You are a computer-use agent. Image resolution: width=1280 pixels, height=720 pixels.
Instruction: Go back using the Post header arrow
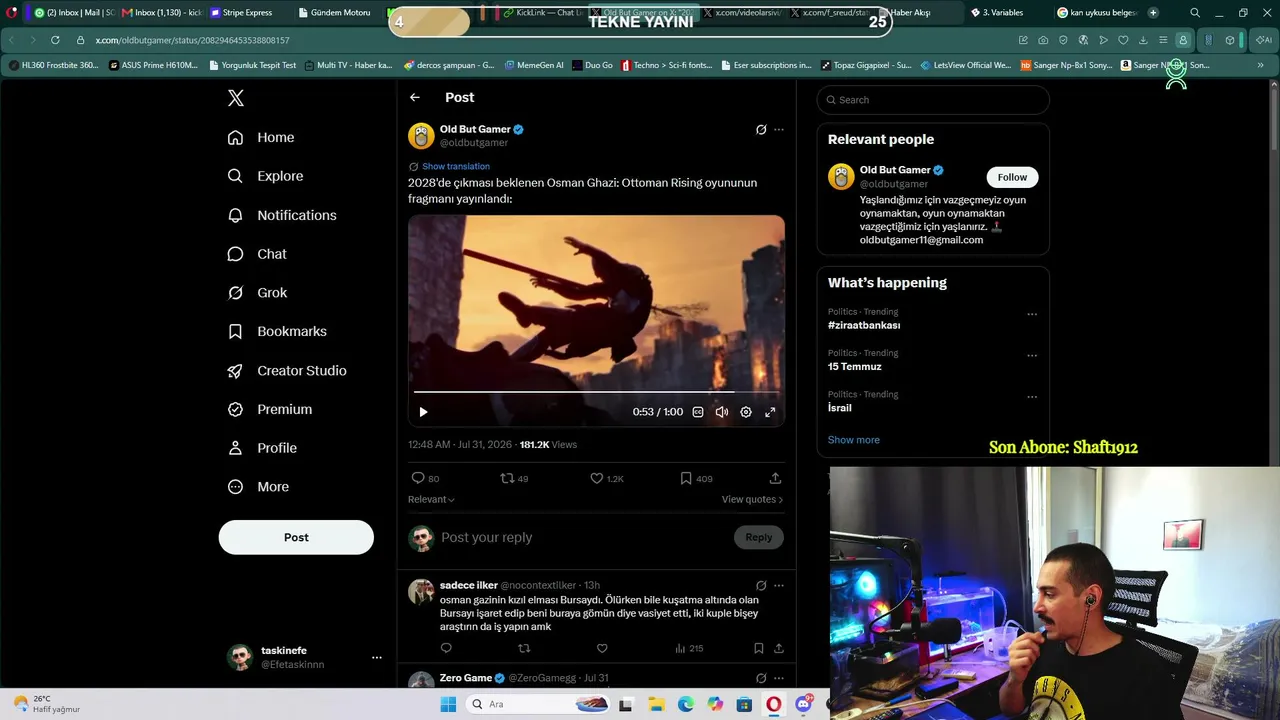tap(415, 97)
